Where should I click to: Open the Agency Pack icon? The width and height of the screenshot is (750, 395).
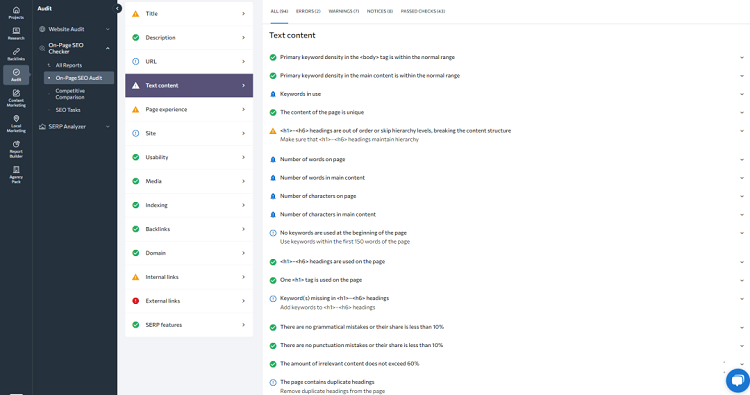pos(16,175)
